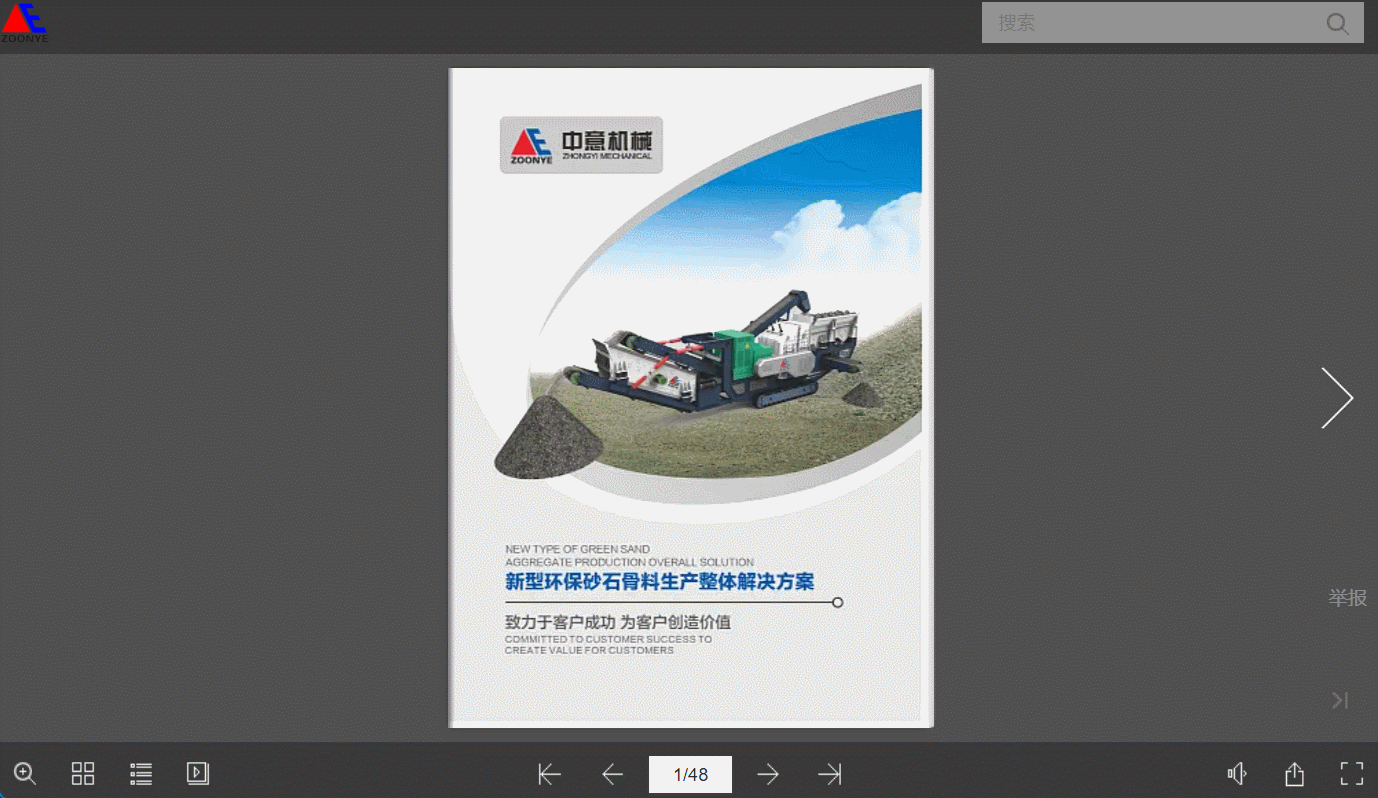Click the zoom in magnifier icon
The width and height of the screenshot is (1378, 798).
(x=25, y=773)
